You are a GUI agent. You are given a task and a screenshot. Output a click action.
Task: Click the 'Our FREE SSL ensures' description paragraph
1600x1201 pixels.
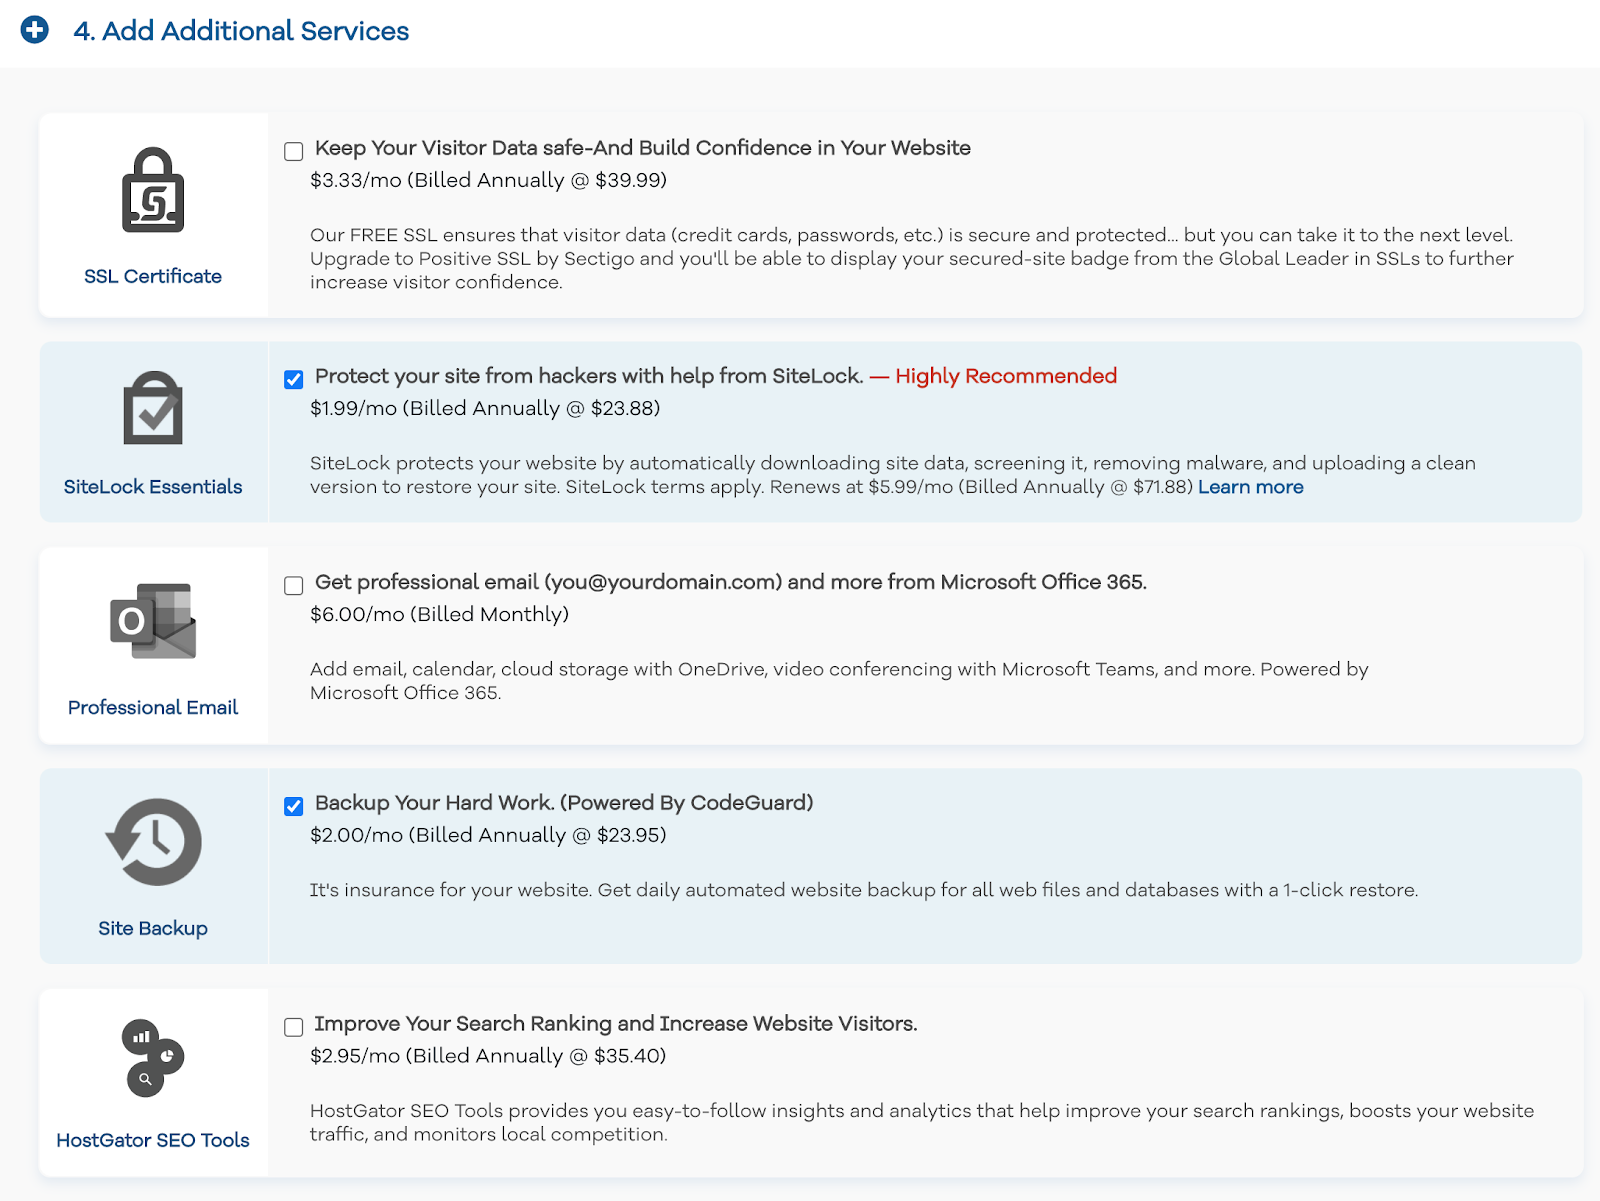[912, 259]
